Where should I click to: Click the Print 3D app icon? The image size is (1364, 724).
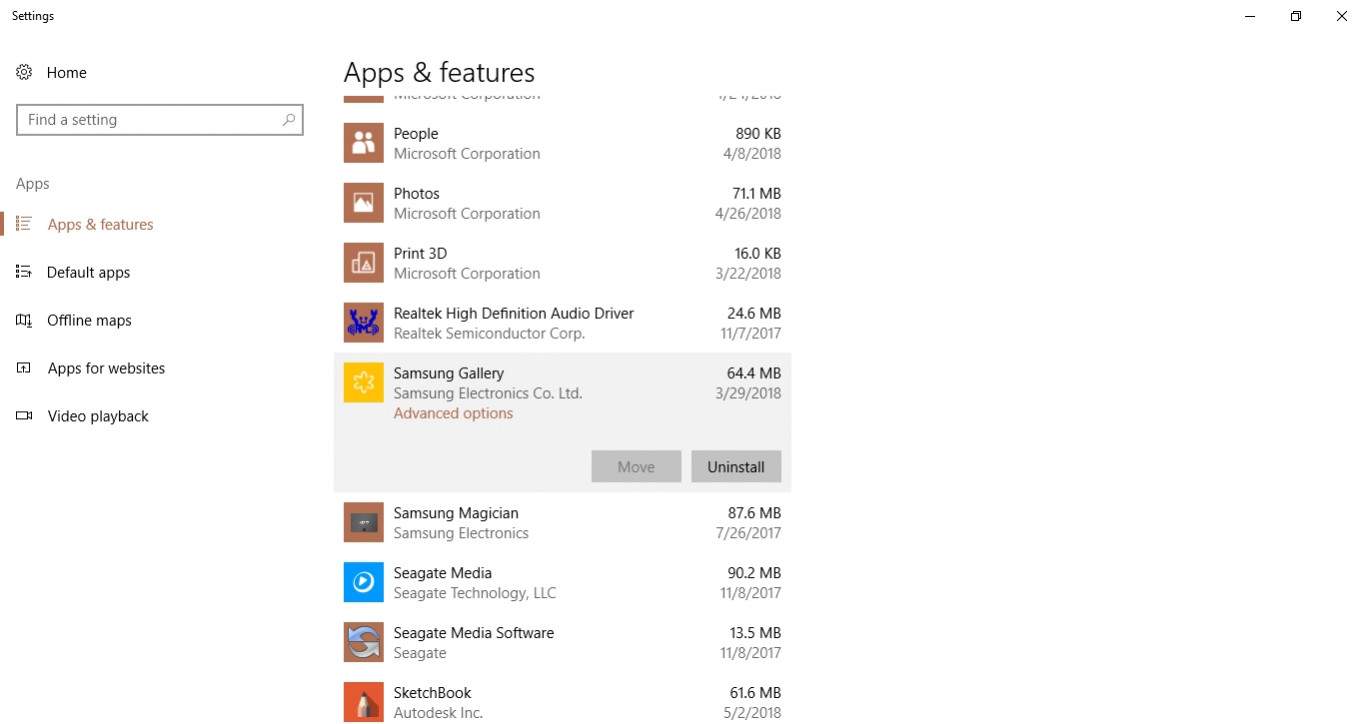tap(363, 263)
